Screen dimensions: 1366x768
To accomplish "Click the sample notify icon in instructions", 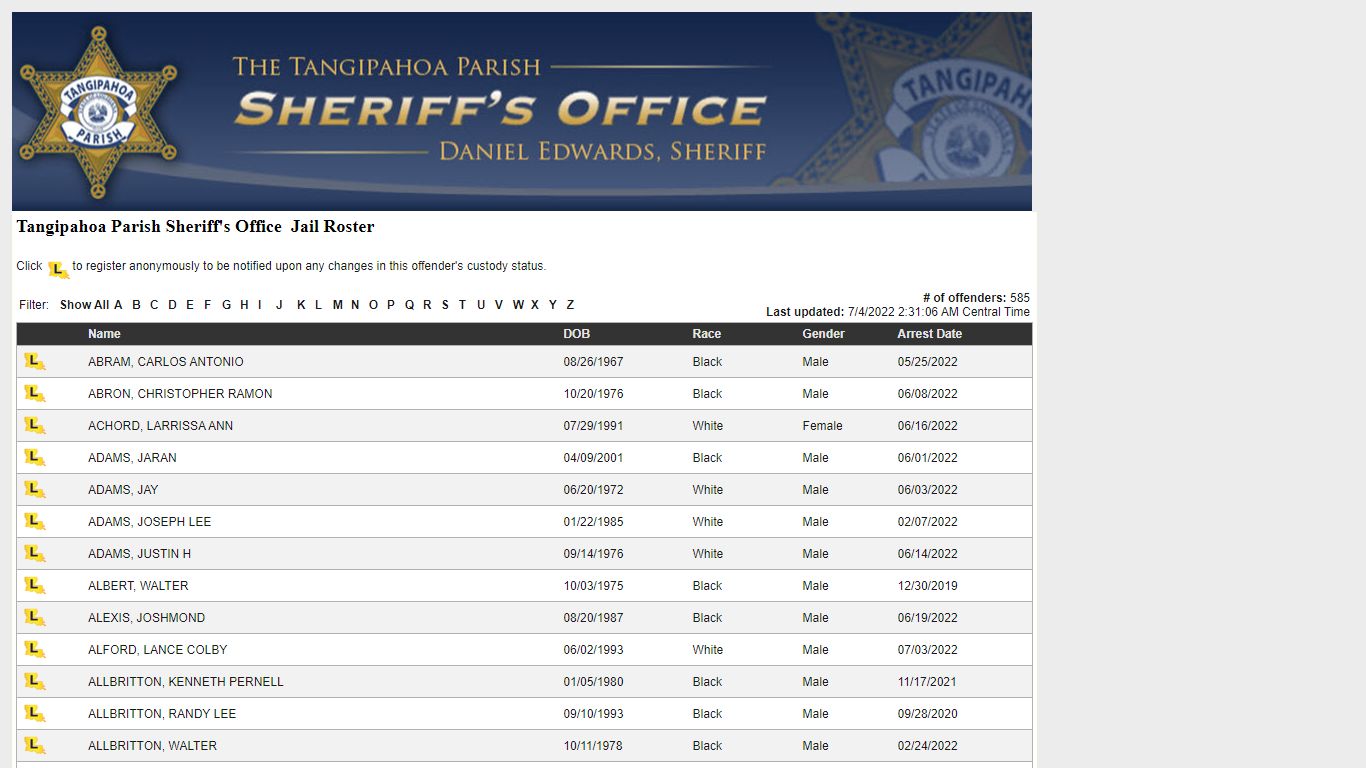I will pyautogui.click(x=58, y=269).
